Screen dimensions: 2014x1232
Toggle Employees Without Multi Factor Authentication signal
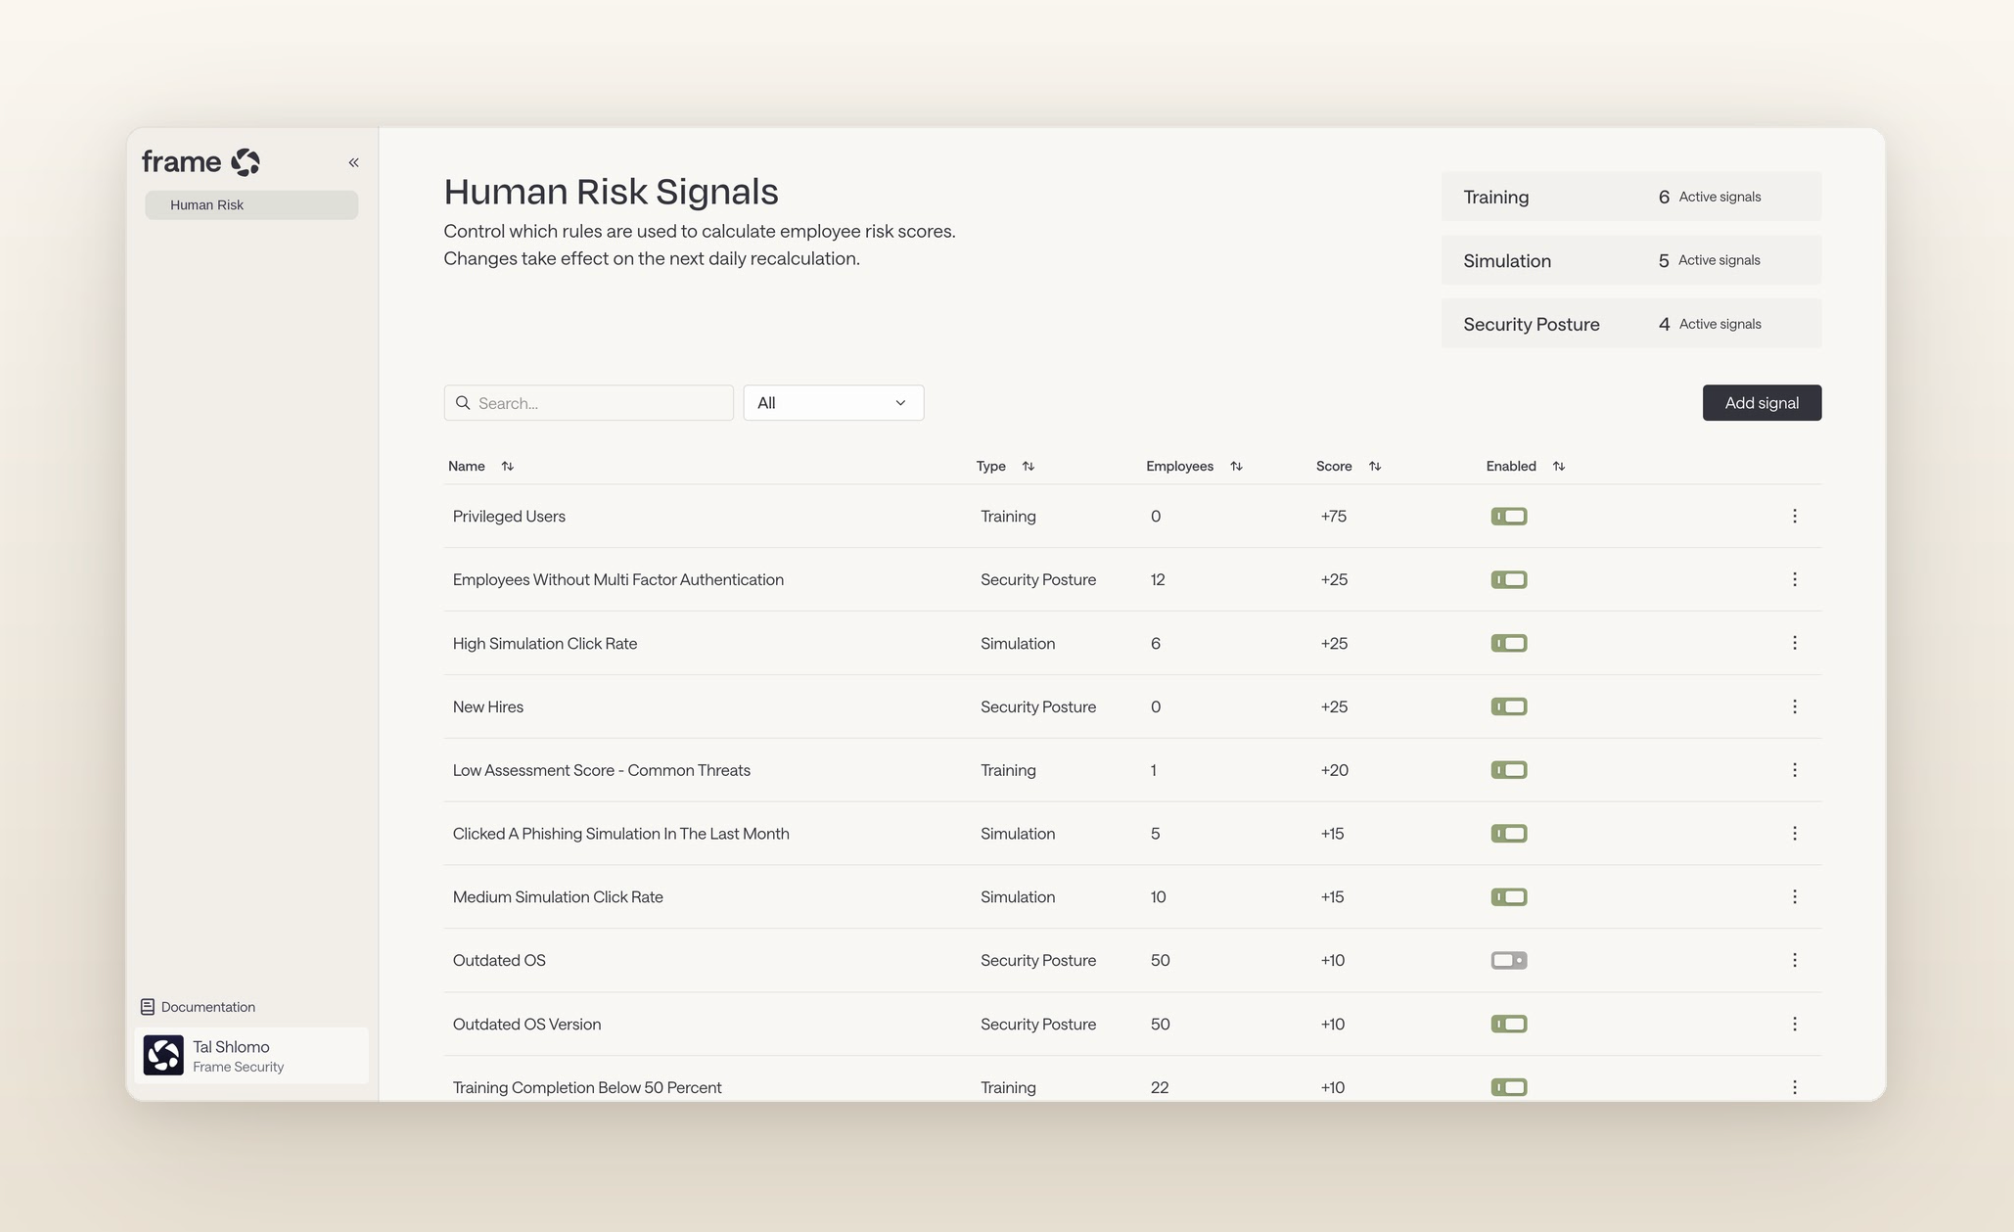[x=1509, y=580]
